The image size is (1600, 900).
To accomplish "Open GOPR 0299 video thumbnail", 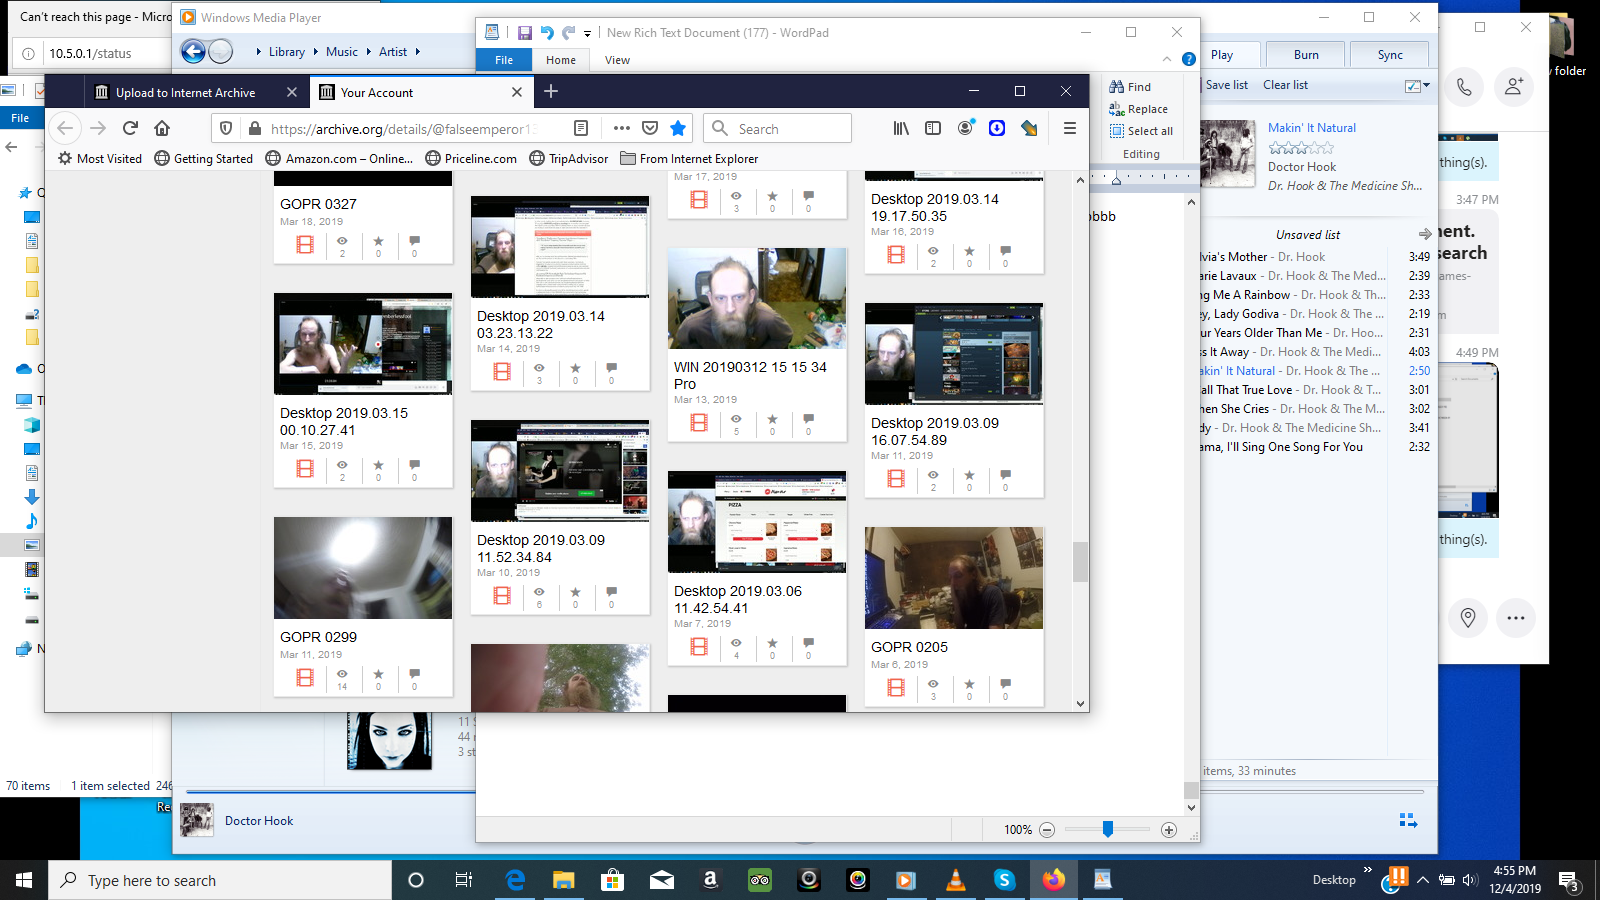I will (x=363, y=568).
